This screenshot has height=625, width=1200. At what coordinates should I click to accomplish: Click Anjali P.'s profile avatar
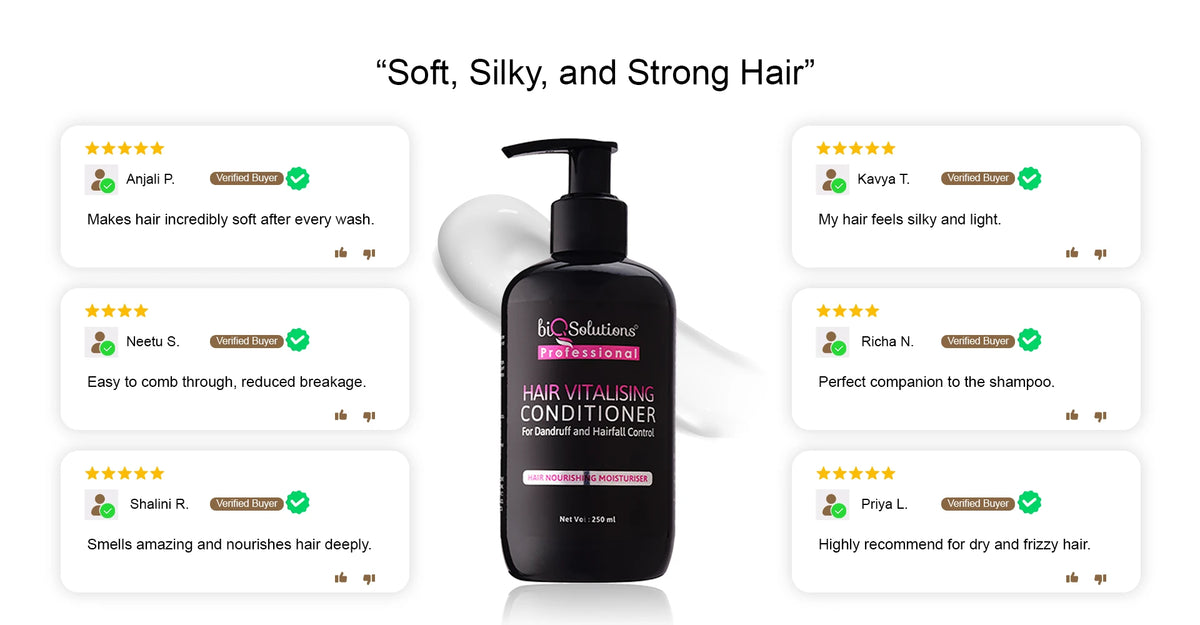coord(101,180)
